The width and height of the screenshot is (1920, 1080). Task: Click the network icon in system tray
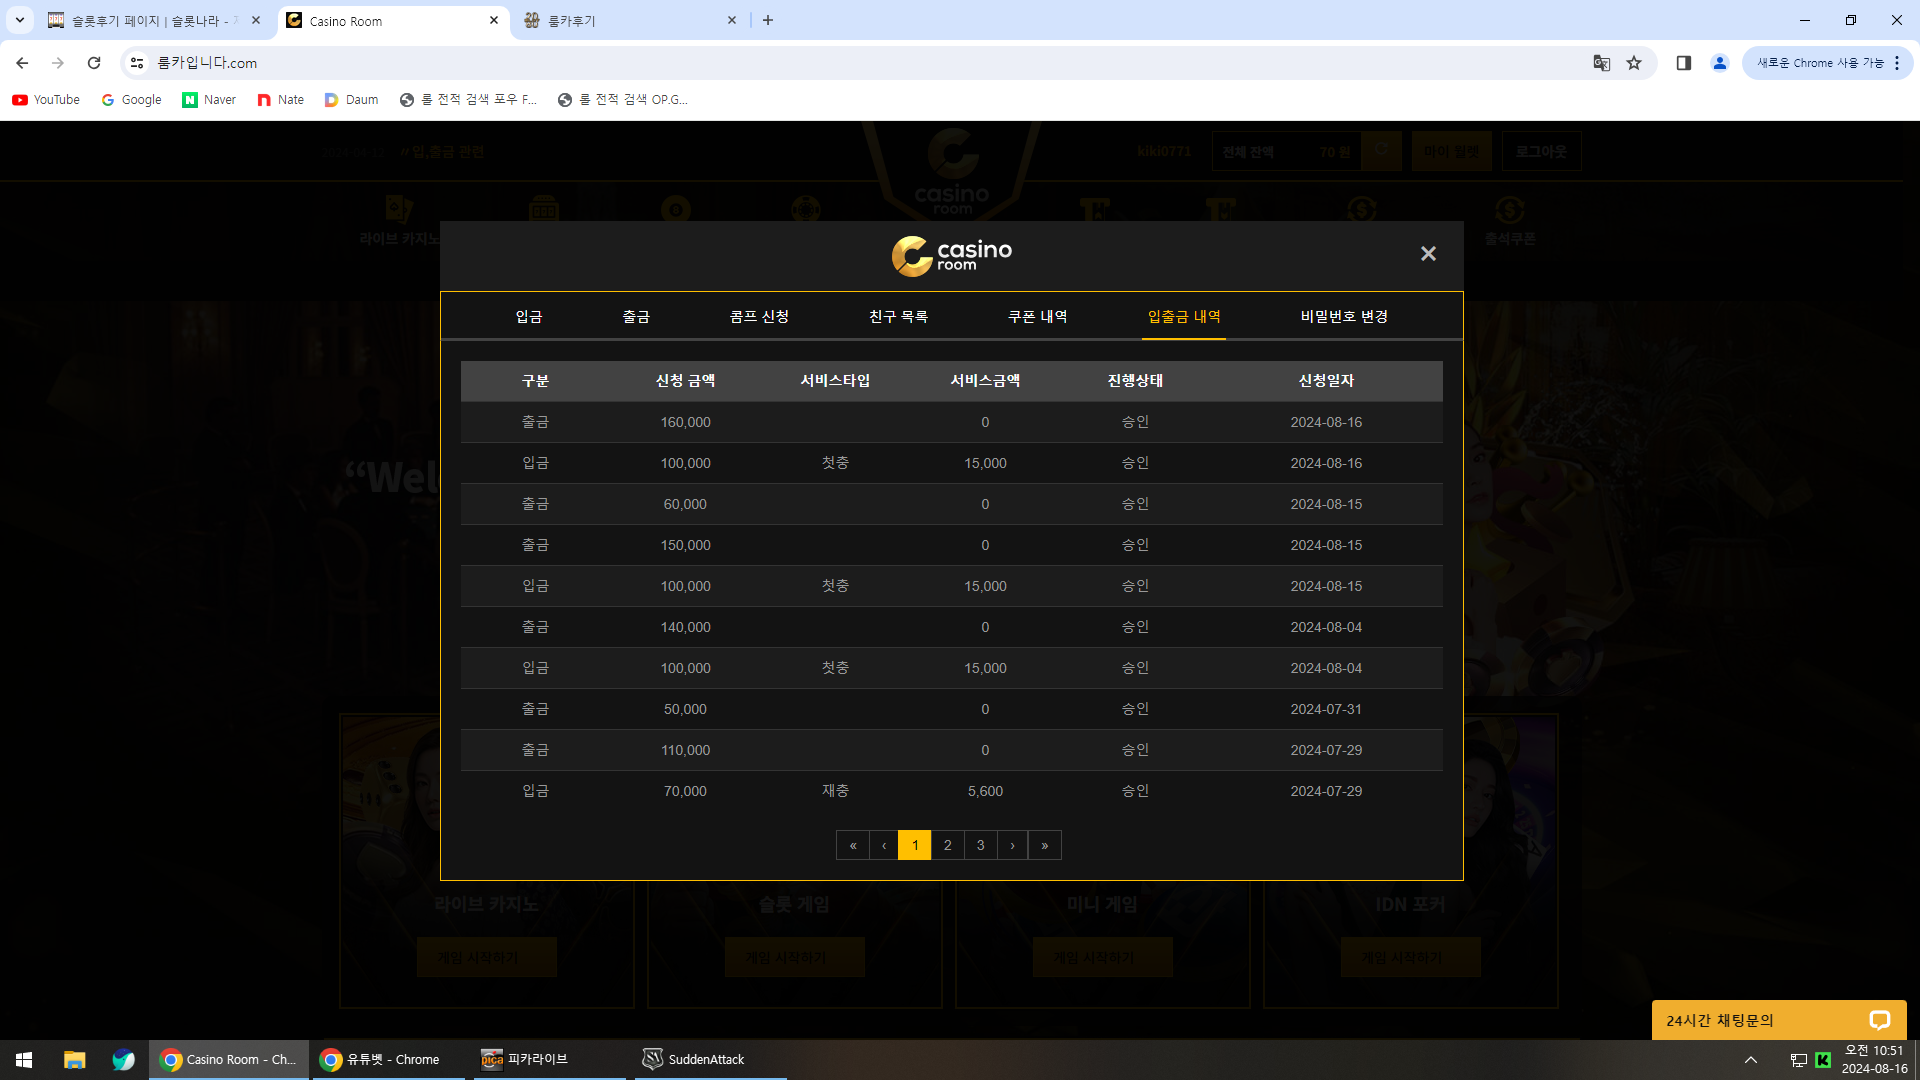[1798, 1060]
